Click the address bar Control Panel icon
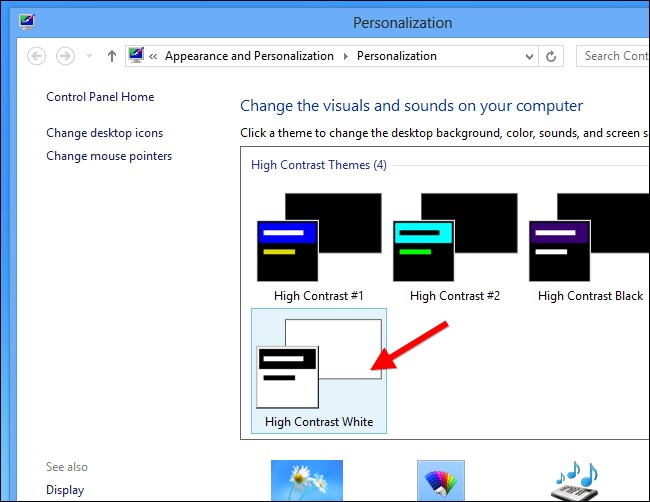This screenshot has height=502, width=650. [x=136, y=56]
